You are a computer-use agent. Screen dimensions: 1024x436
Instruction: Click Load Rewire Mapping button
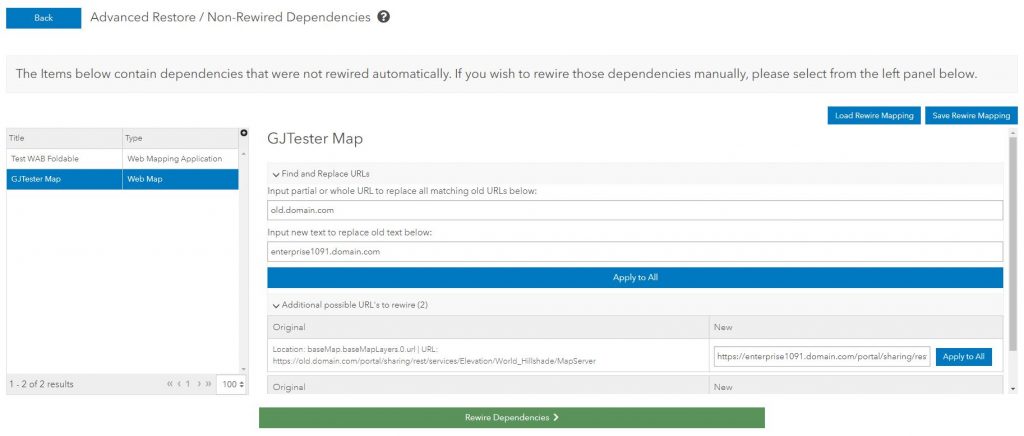[x=874, y=116]
